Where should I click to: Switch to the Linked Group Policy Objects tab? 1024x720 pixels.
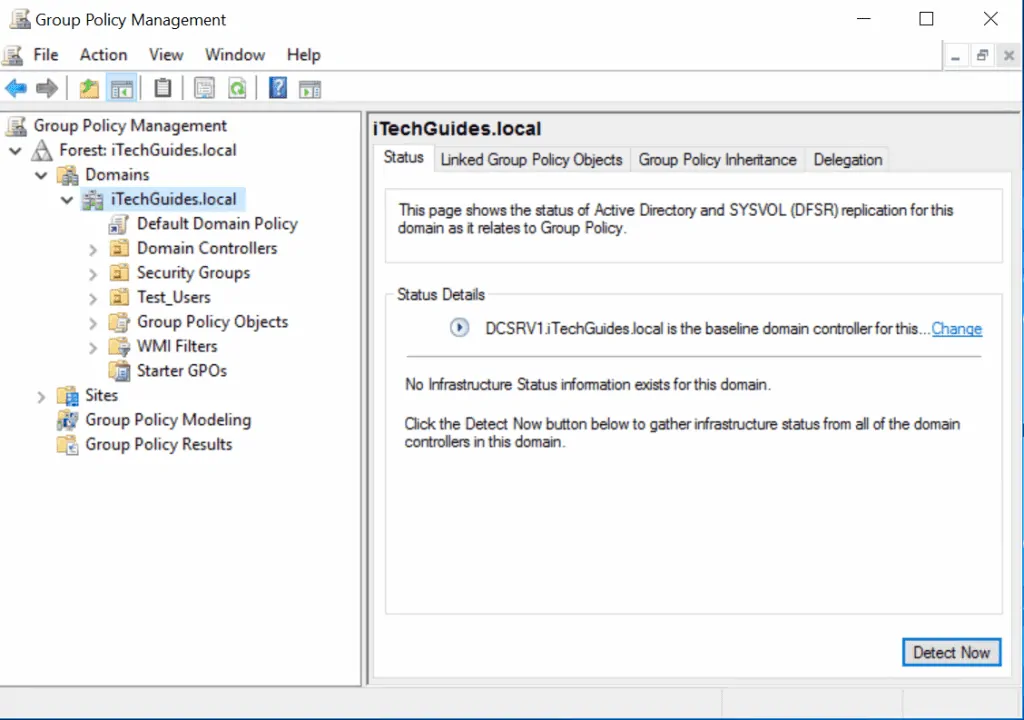[x=531, y=159]
